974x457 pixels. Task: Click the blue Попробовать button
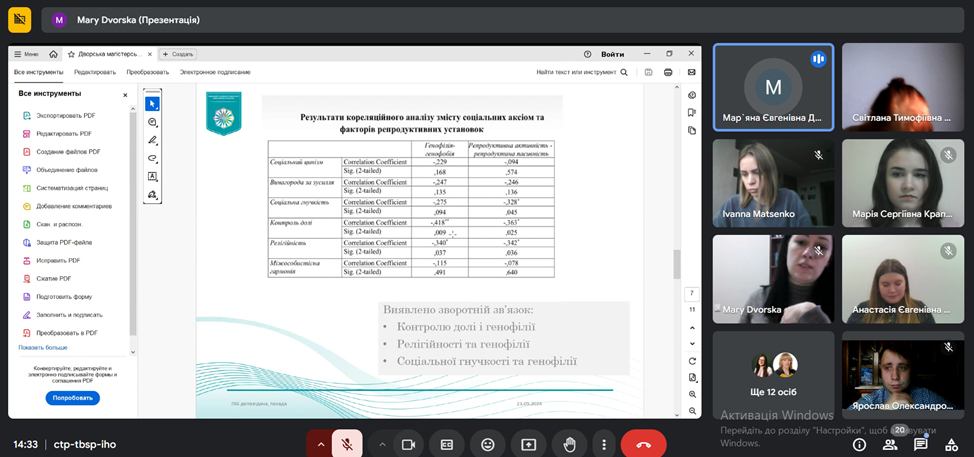click(72, 398)
